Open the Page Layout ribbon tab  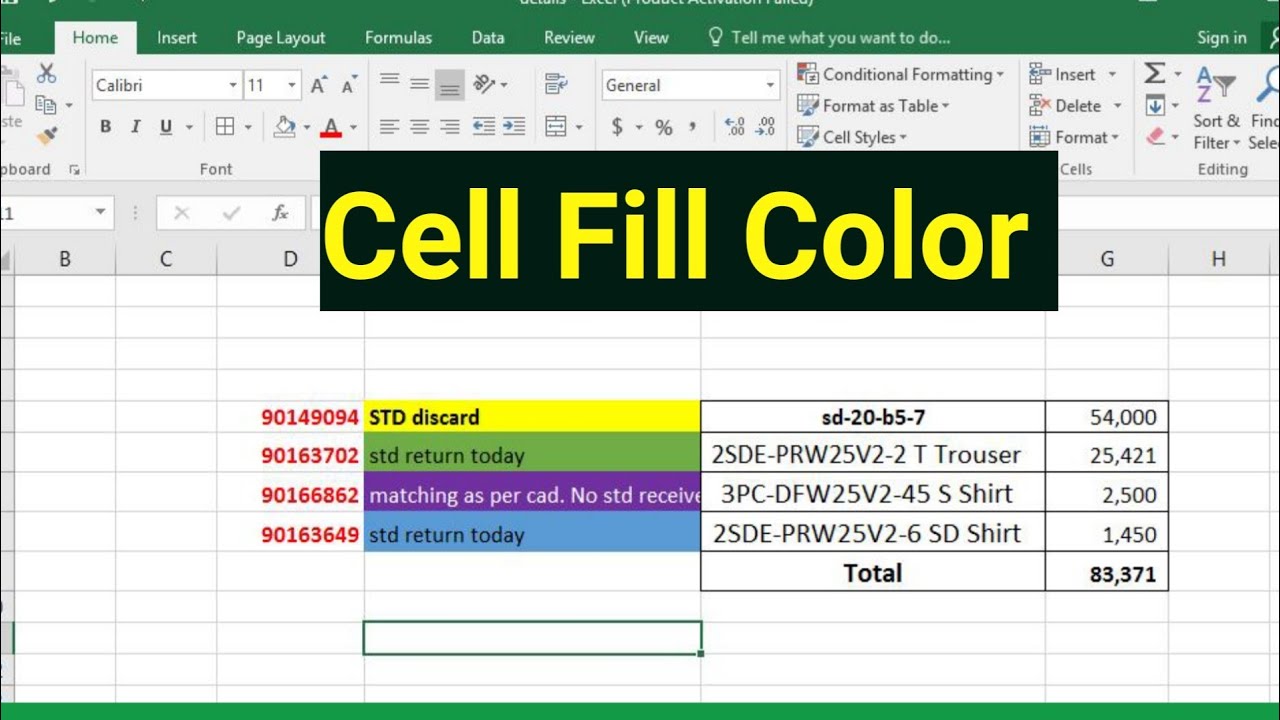pos(281,38)
